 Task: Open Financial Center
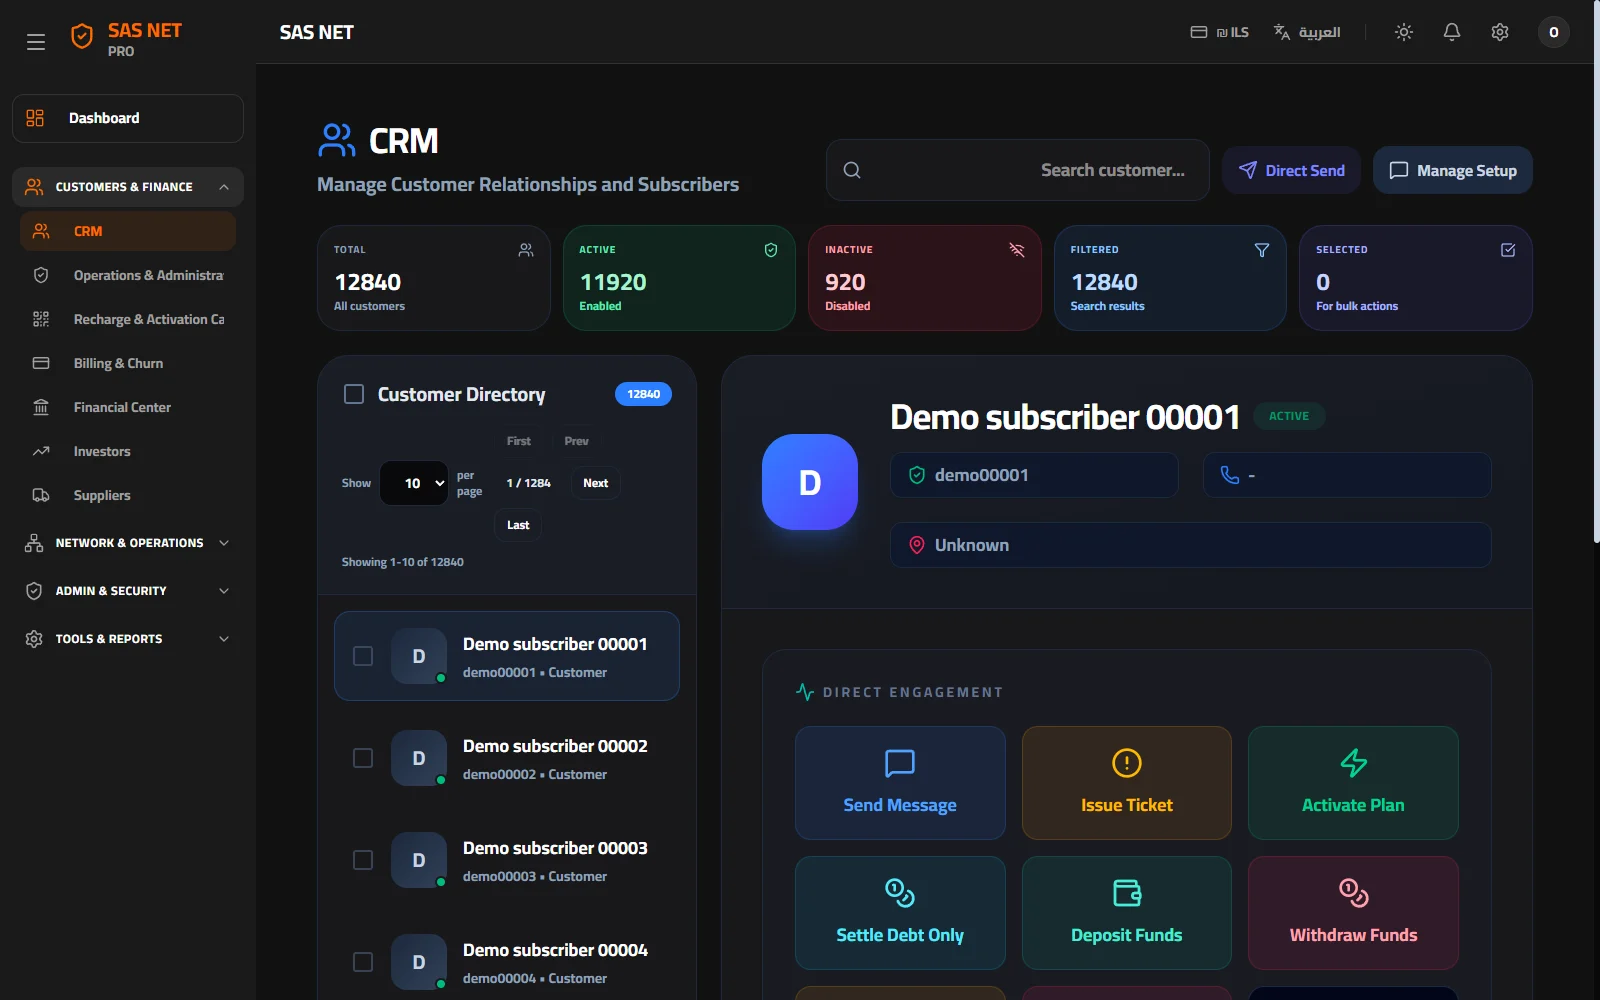point(128,407)
